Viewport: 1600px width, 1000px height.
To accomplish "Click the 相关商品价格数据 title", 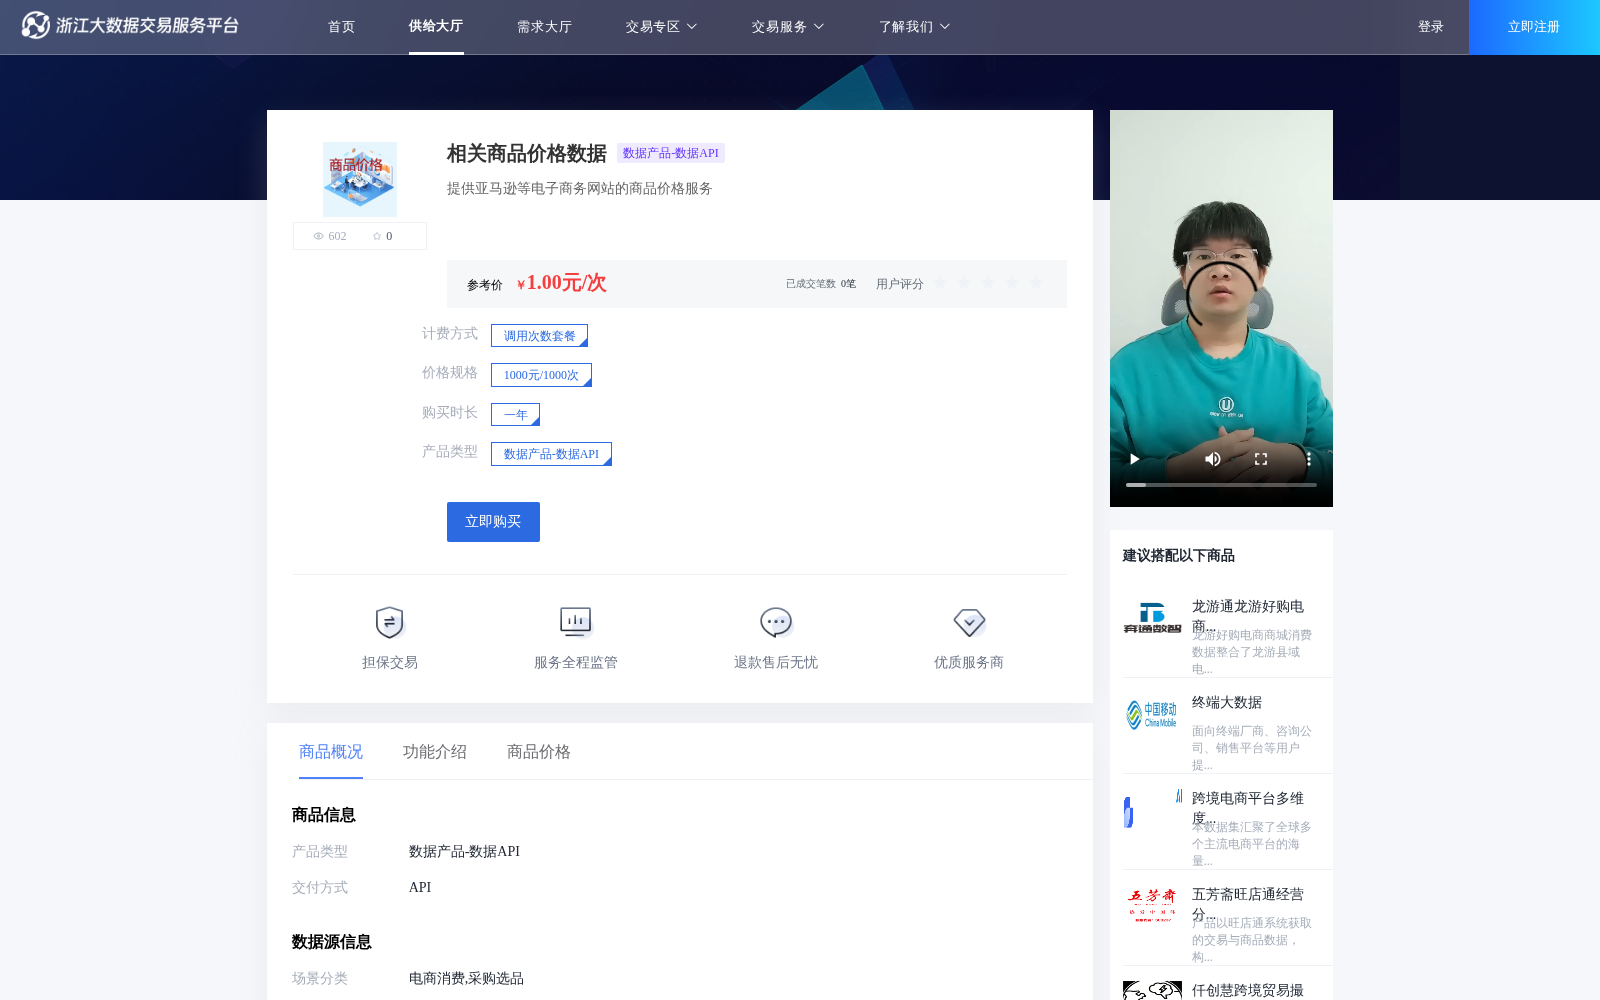I will point(527,153).
